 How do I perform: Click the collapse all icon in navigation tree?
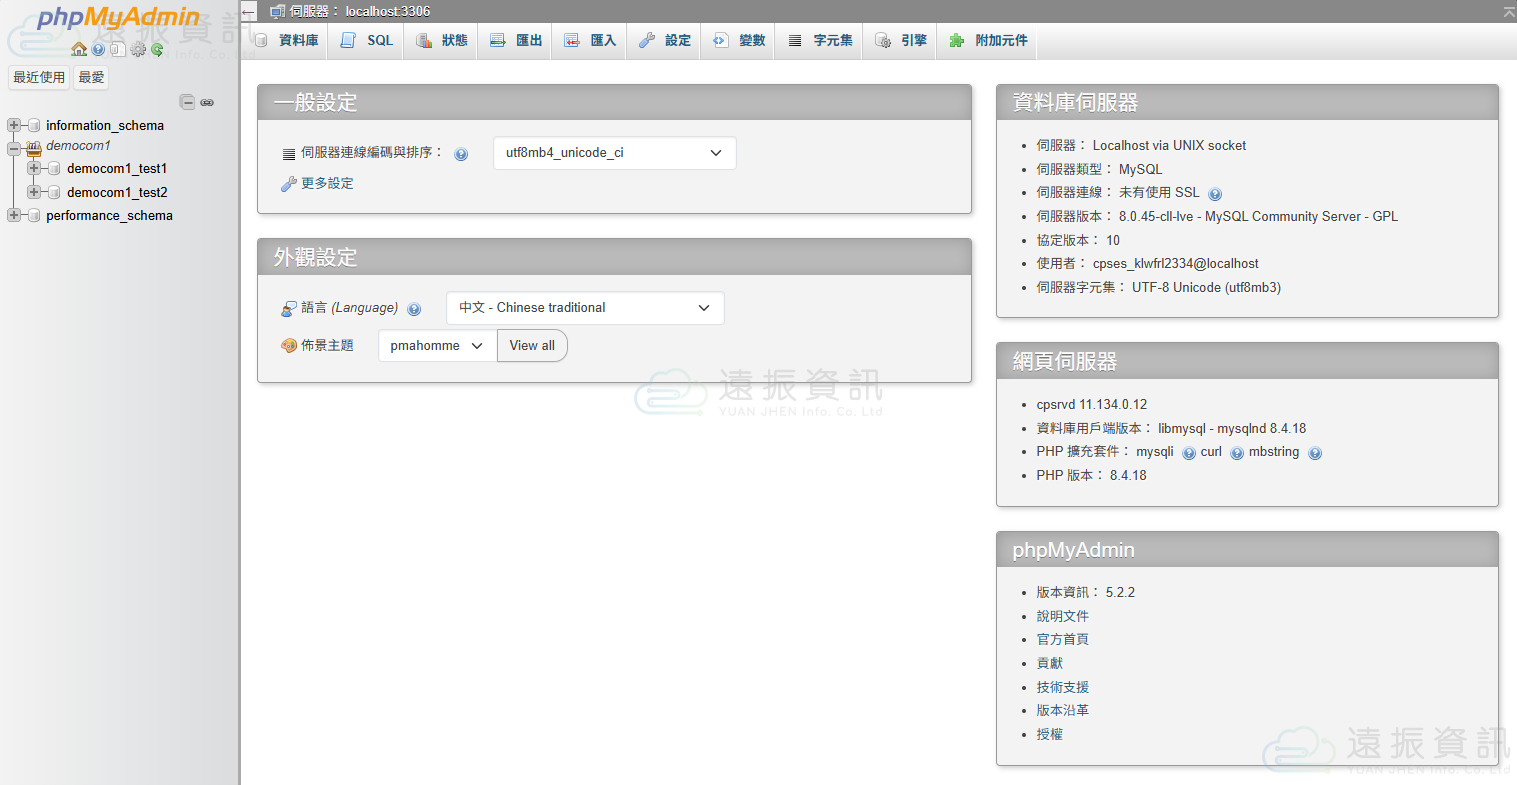coord(187,102)
